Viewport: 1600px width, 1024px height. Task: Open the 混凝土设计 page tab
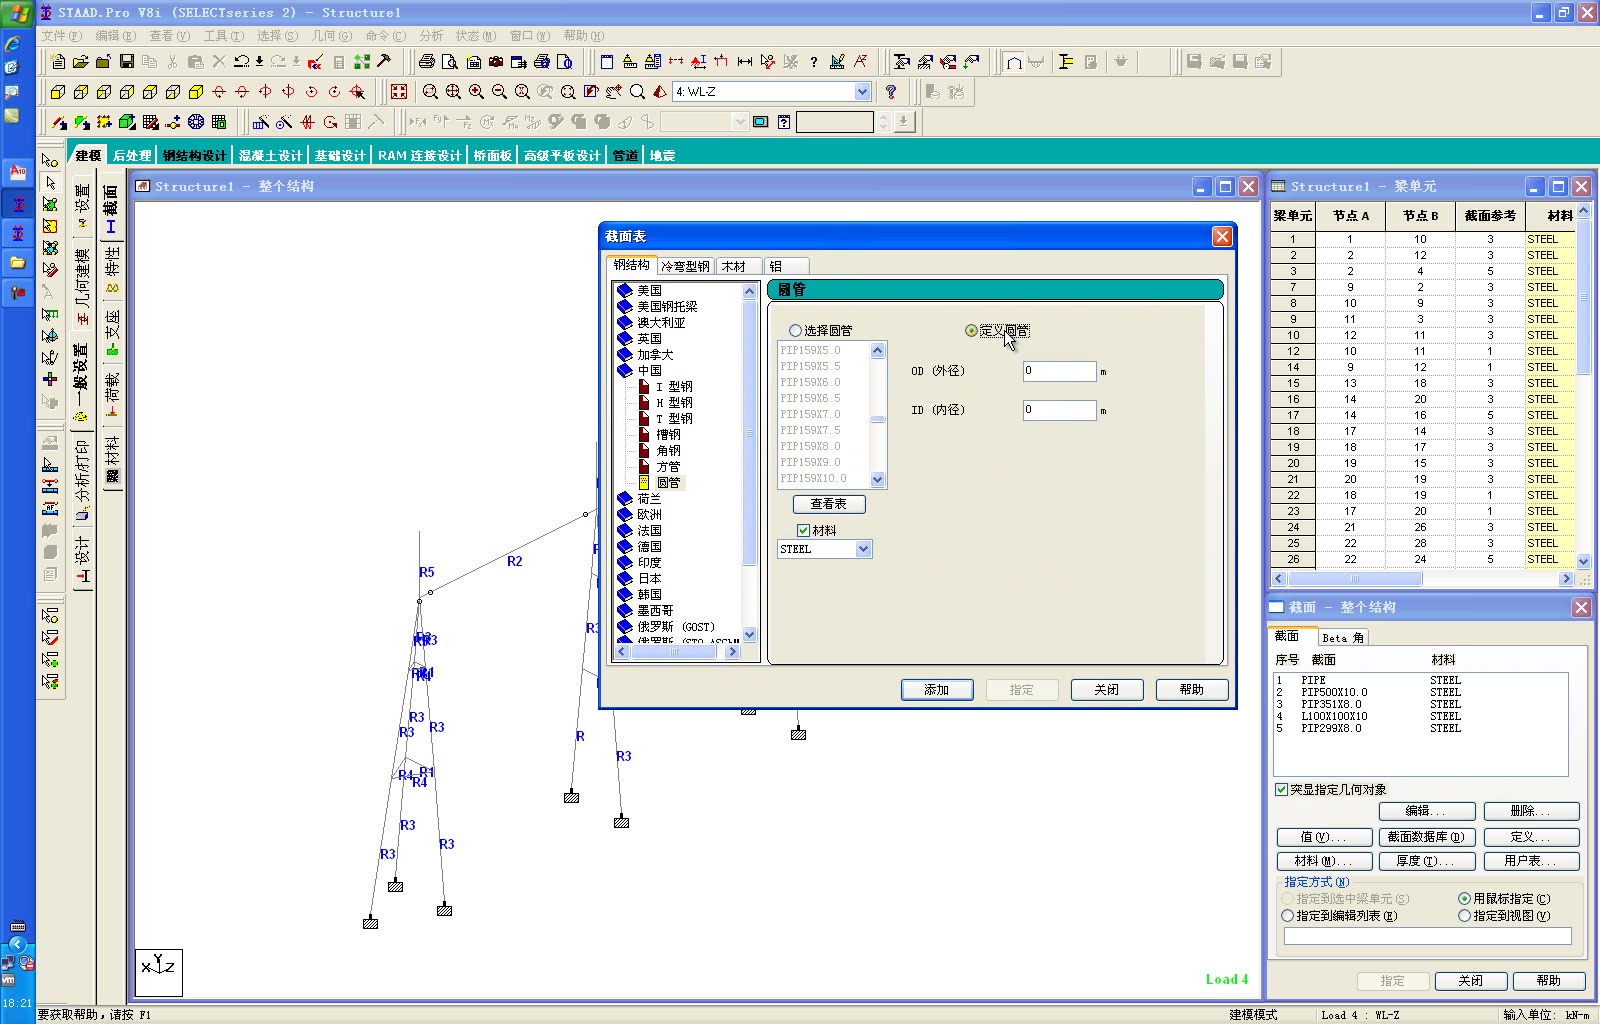tap(270, 156)
